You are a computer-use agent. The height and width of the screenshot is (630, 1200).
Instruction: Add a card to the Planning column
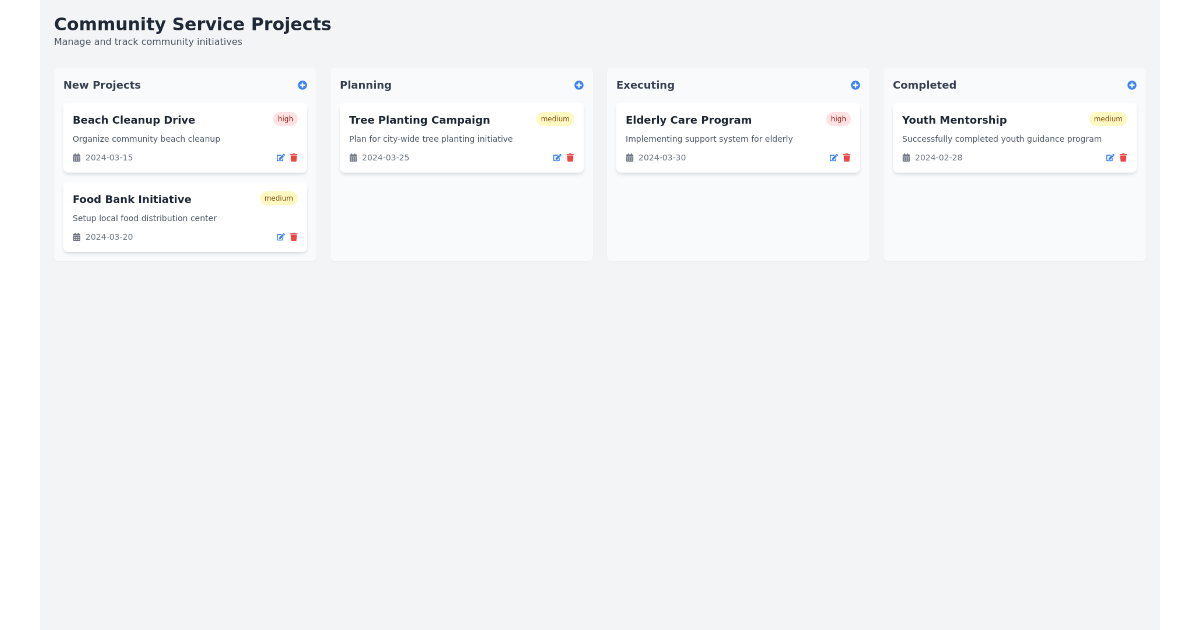[x=578, y=85]
